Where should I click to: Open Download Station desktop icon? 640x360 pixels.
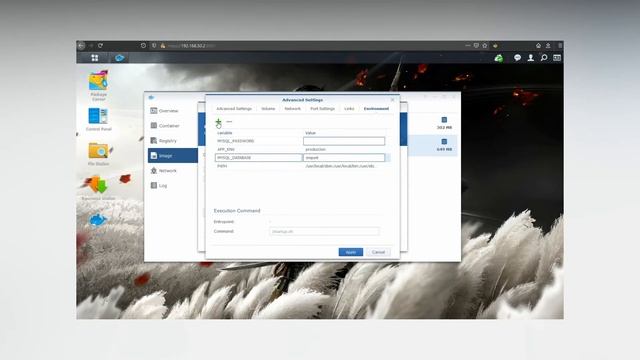(98, 188)
